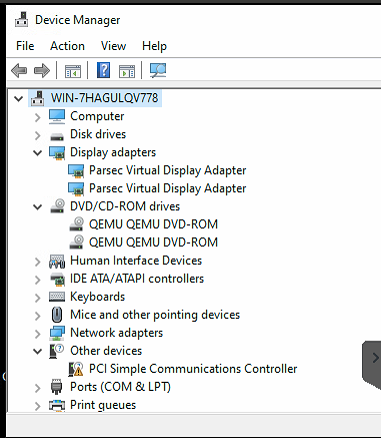Screen dimensions: 381x438
Task: Select the DVD/CD-ROM drives text label
Action: point(125,206)
